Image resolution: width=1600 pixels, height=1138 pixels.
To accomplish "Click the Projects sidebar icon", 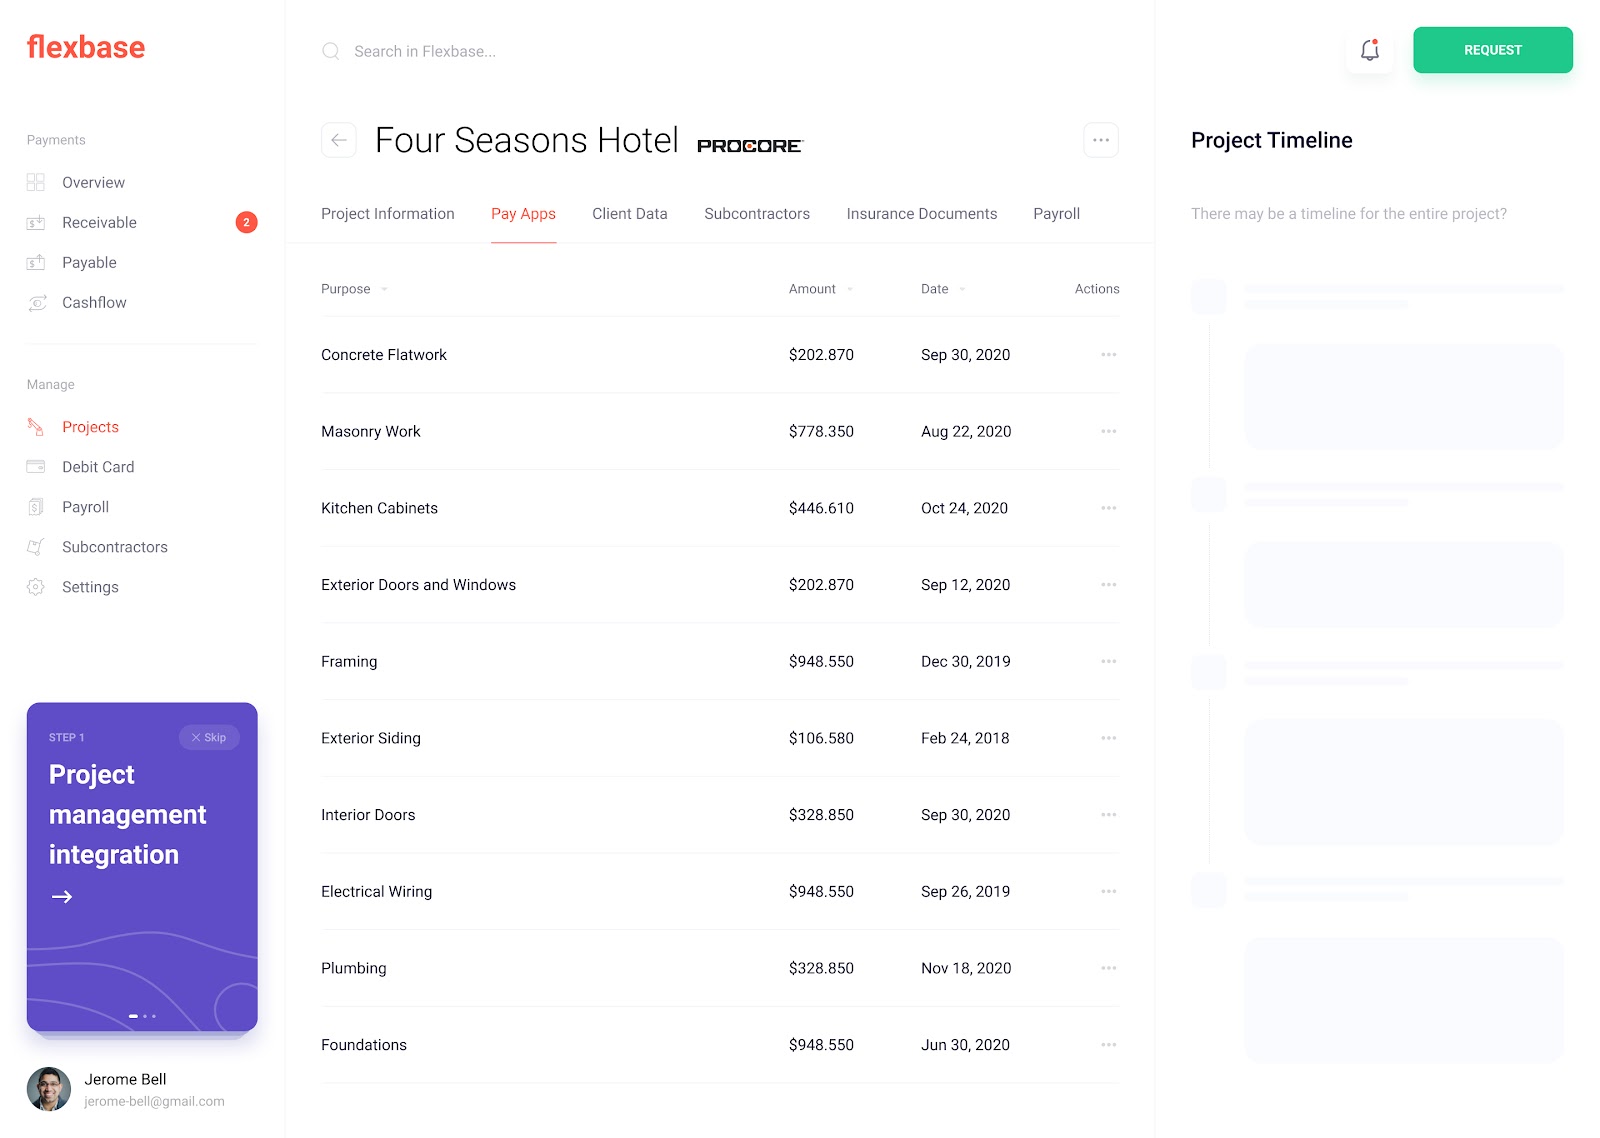I will click(x=36, y=427).
